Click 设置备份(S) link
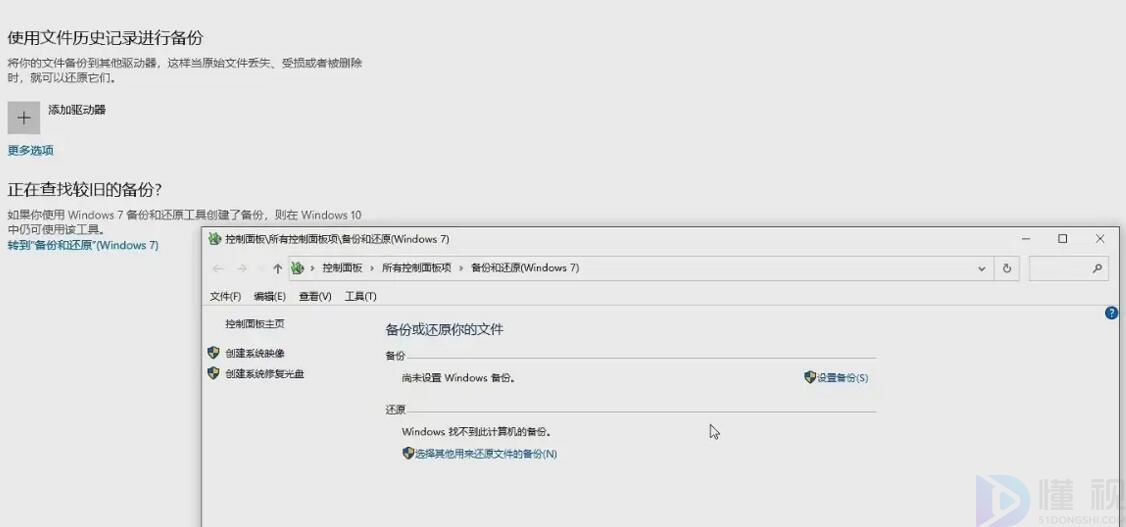 pyautogui.click(x=843, y=378)
